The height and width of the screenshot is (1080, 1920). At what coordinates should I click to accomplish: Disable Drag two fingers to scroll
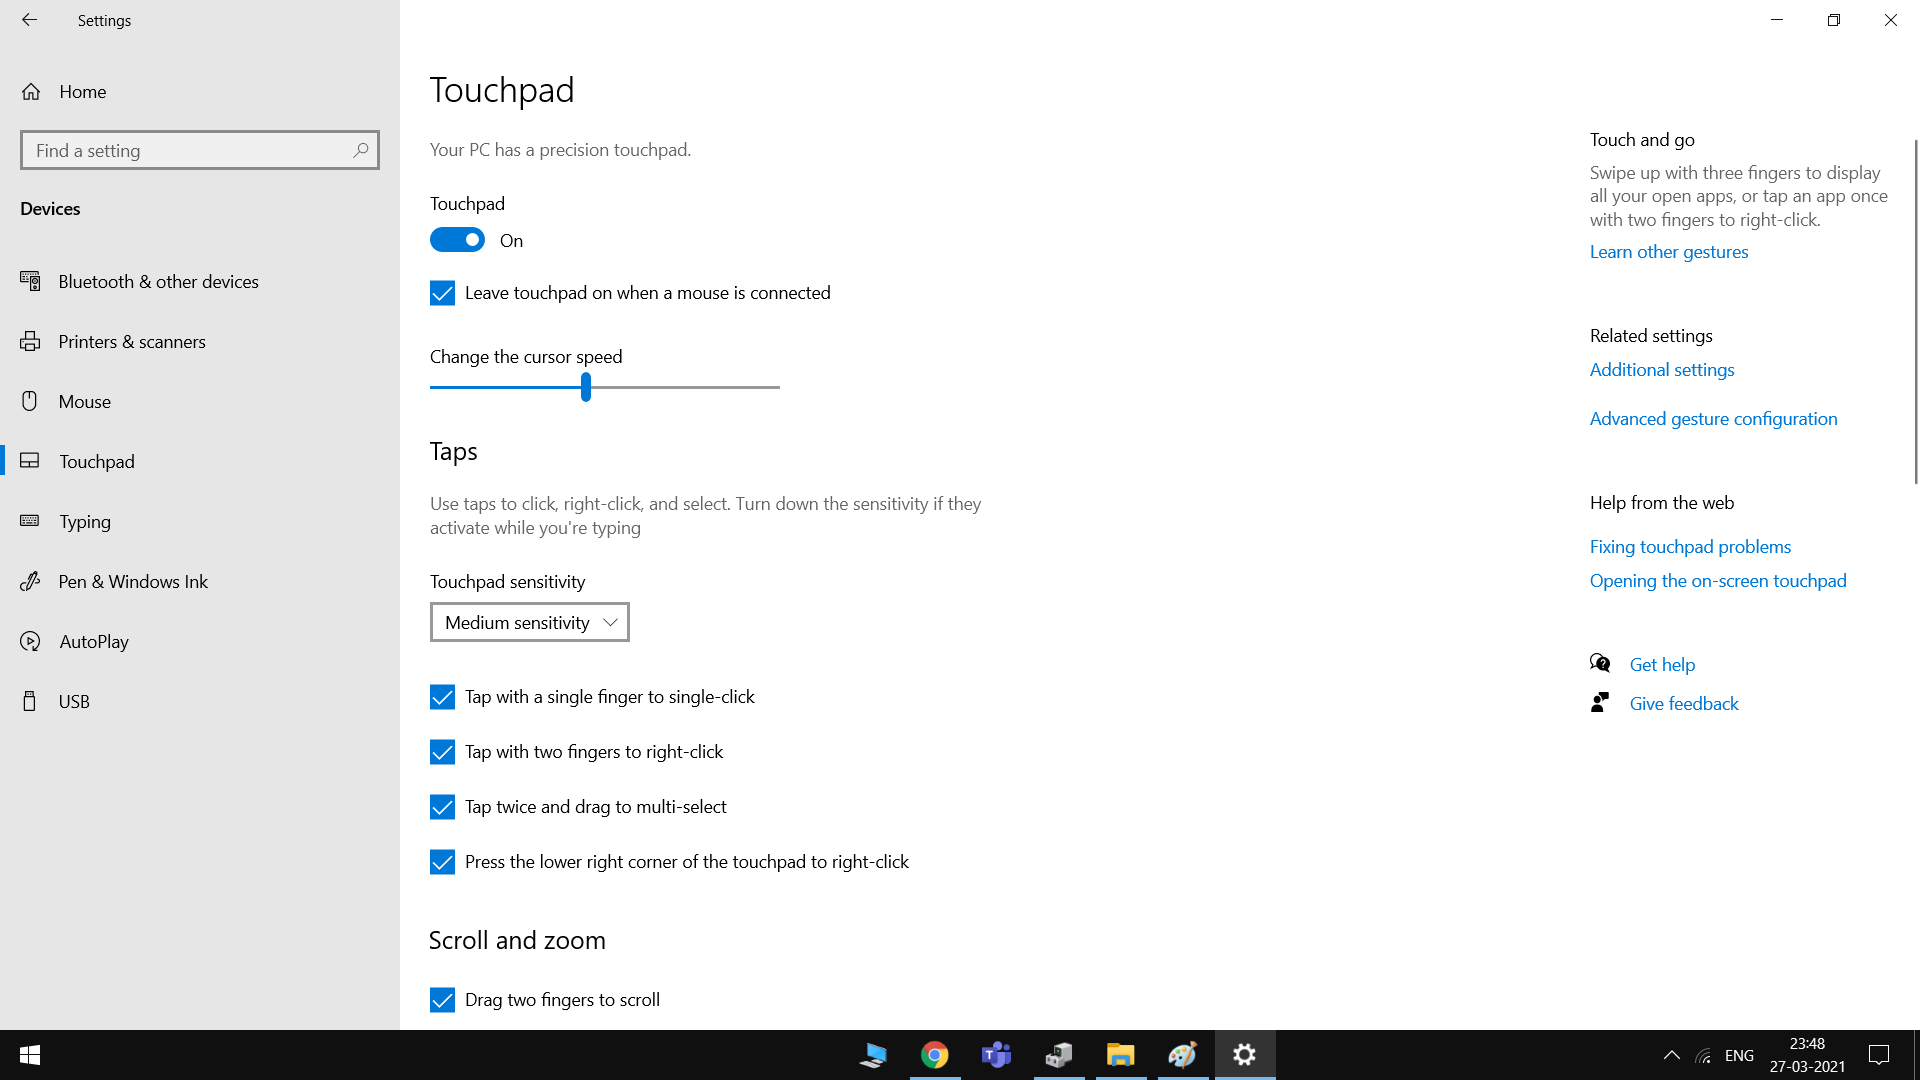[x=442, y=1000]
